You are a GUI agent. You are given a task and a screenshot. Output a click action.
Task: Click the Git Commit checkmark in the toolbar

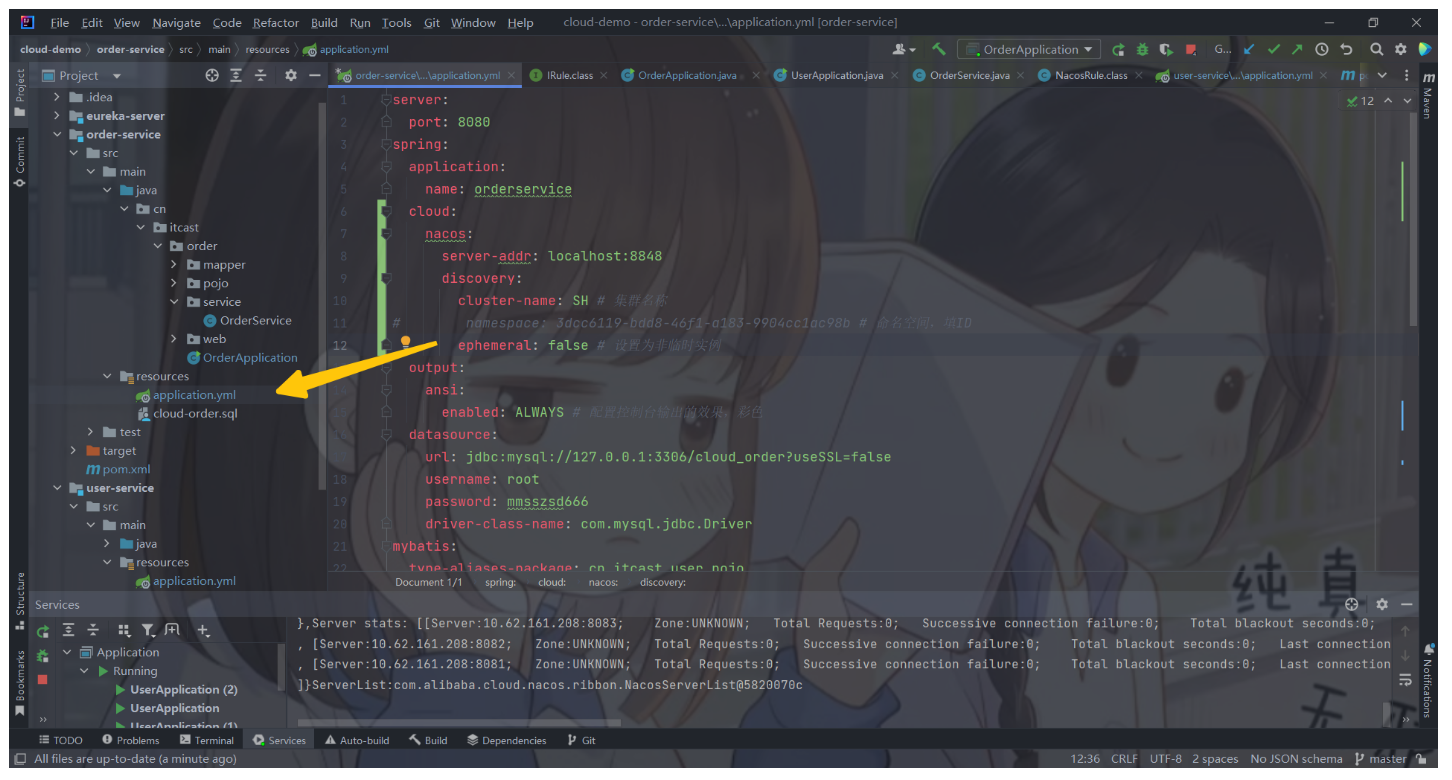click(1273, 49)
